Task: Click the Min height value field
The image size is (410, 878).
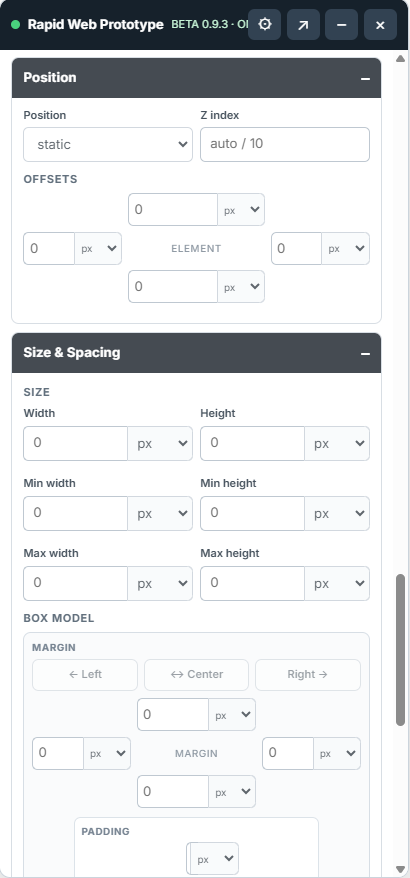Action: [x=253, y=513]
